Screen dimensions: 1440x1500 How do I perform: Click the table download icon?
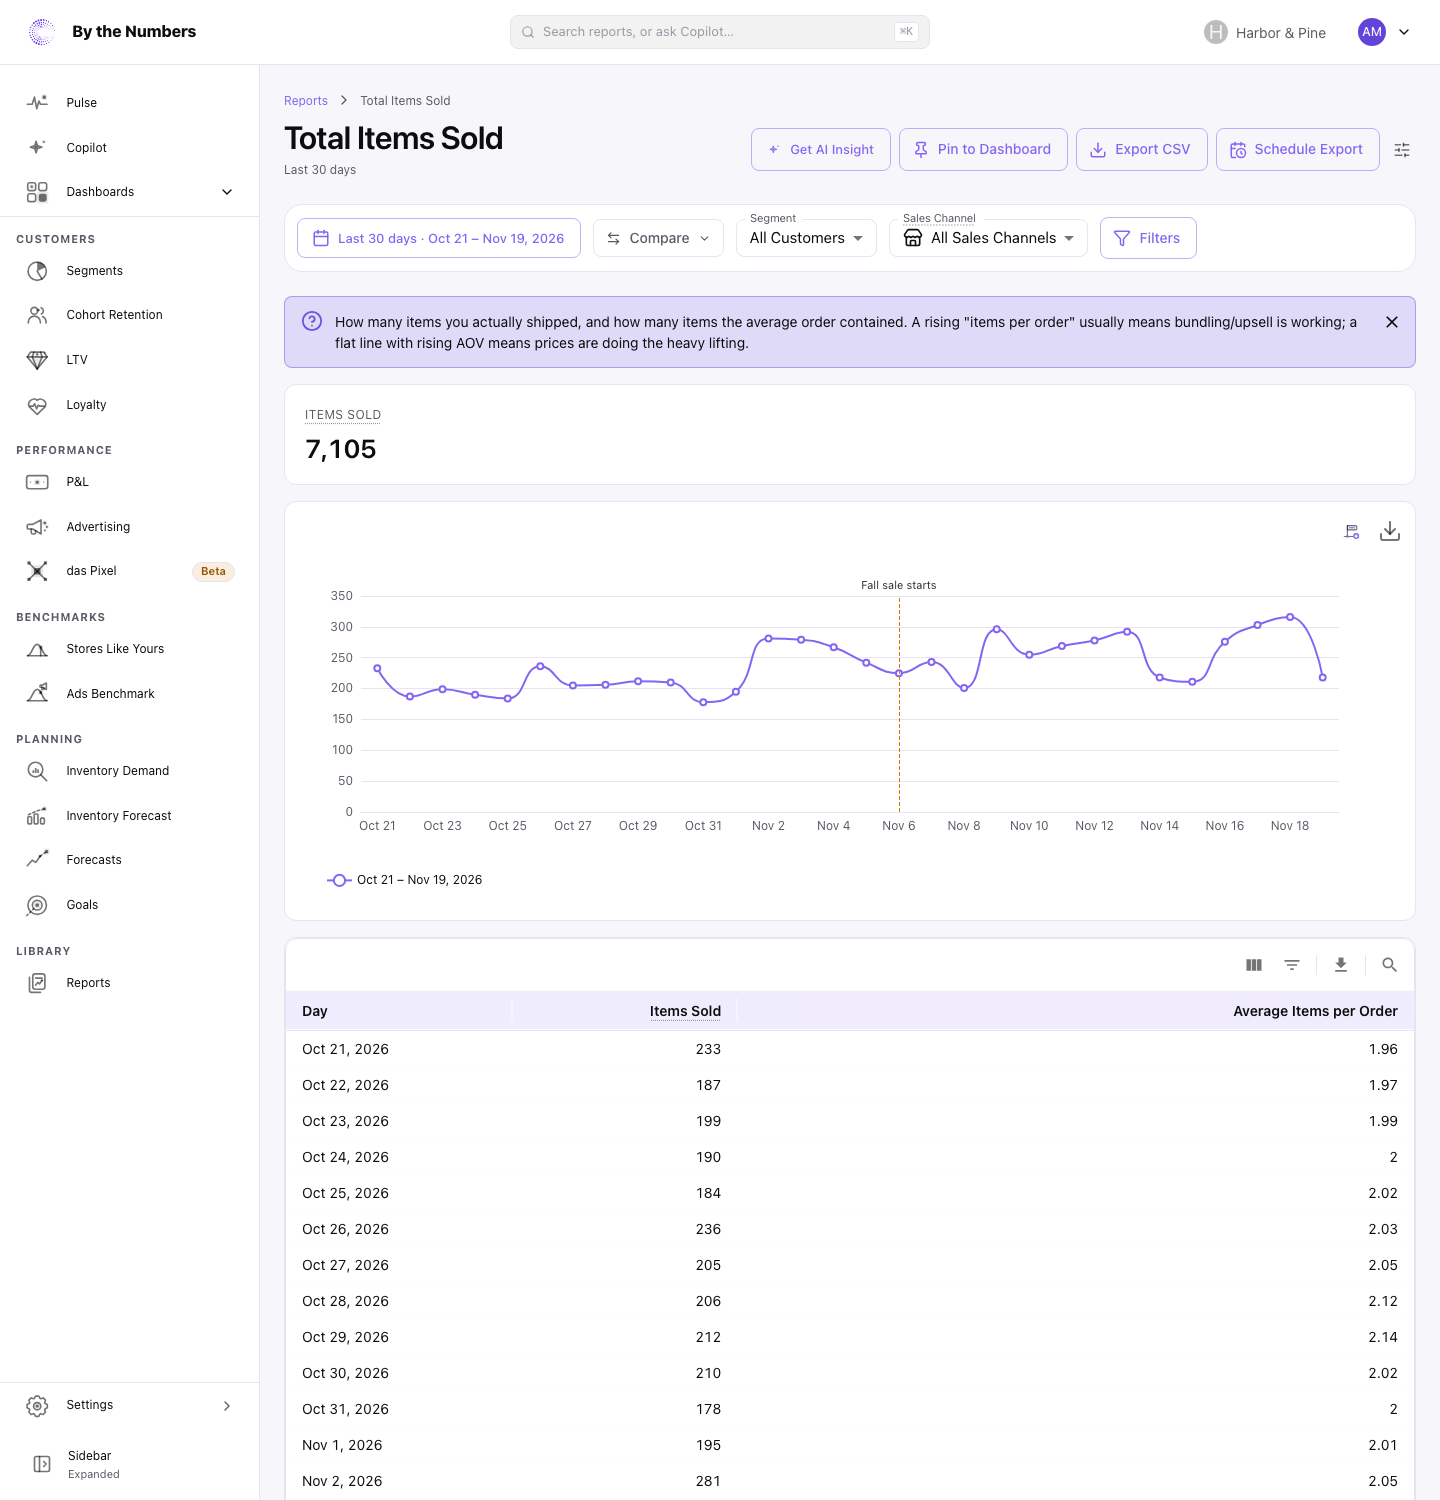(x=1341, y=965)
